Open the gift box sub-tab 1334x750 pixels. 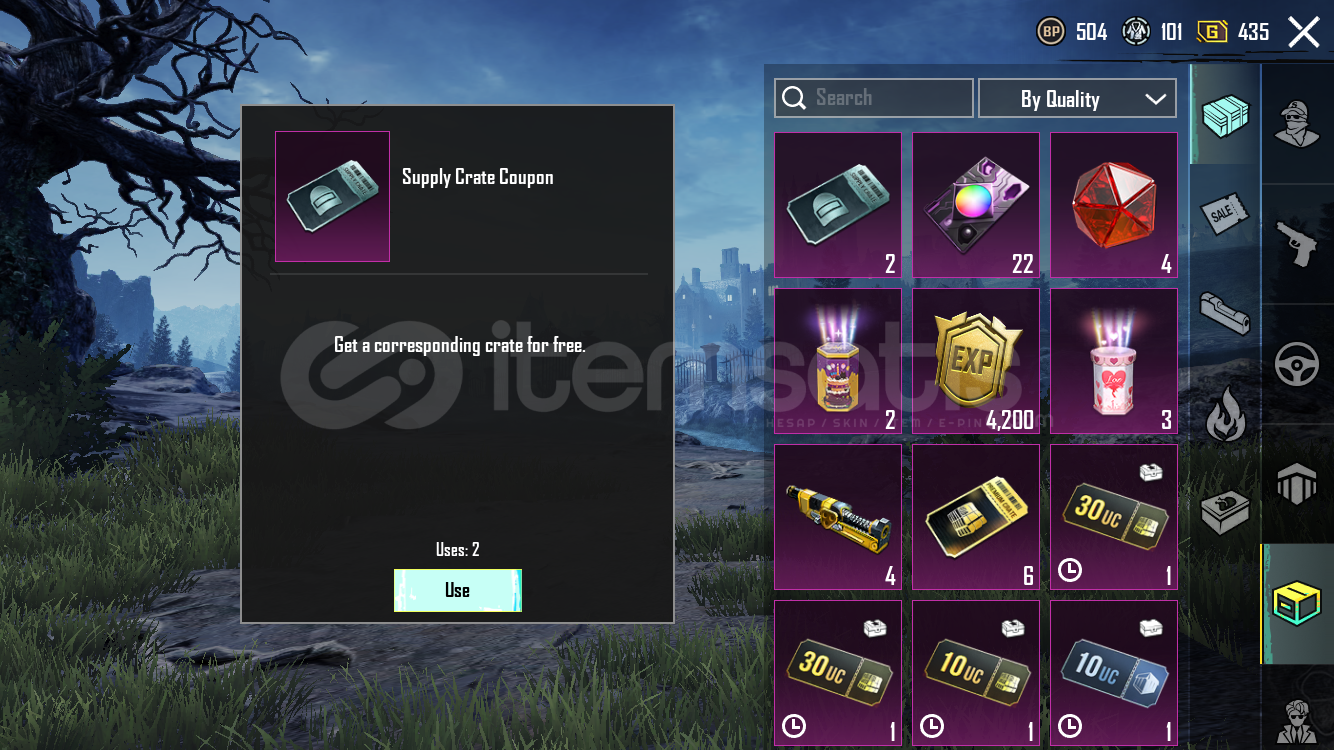pyautogui.click(x=1225, y=511)
